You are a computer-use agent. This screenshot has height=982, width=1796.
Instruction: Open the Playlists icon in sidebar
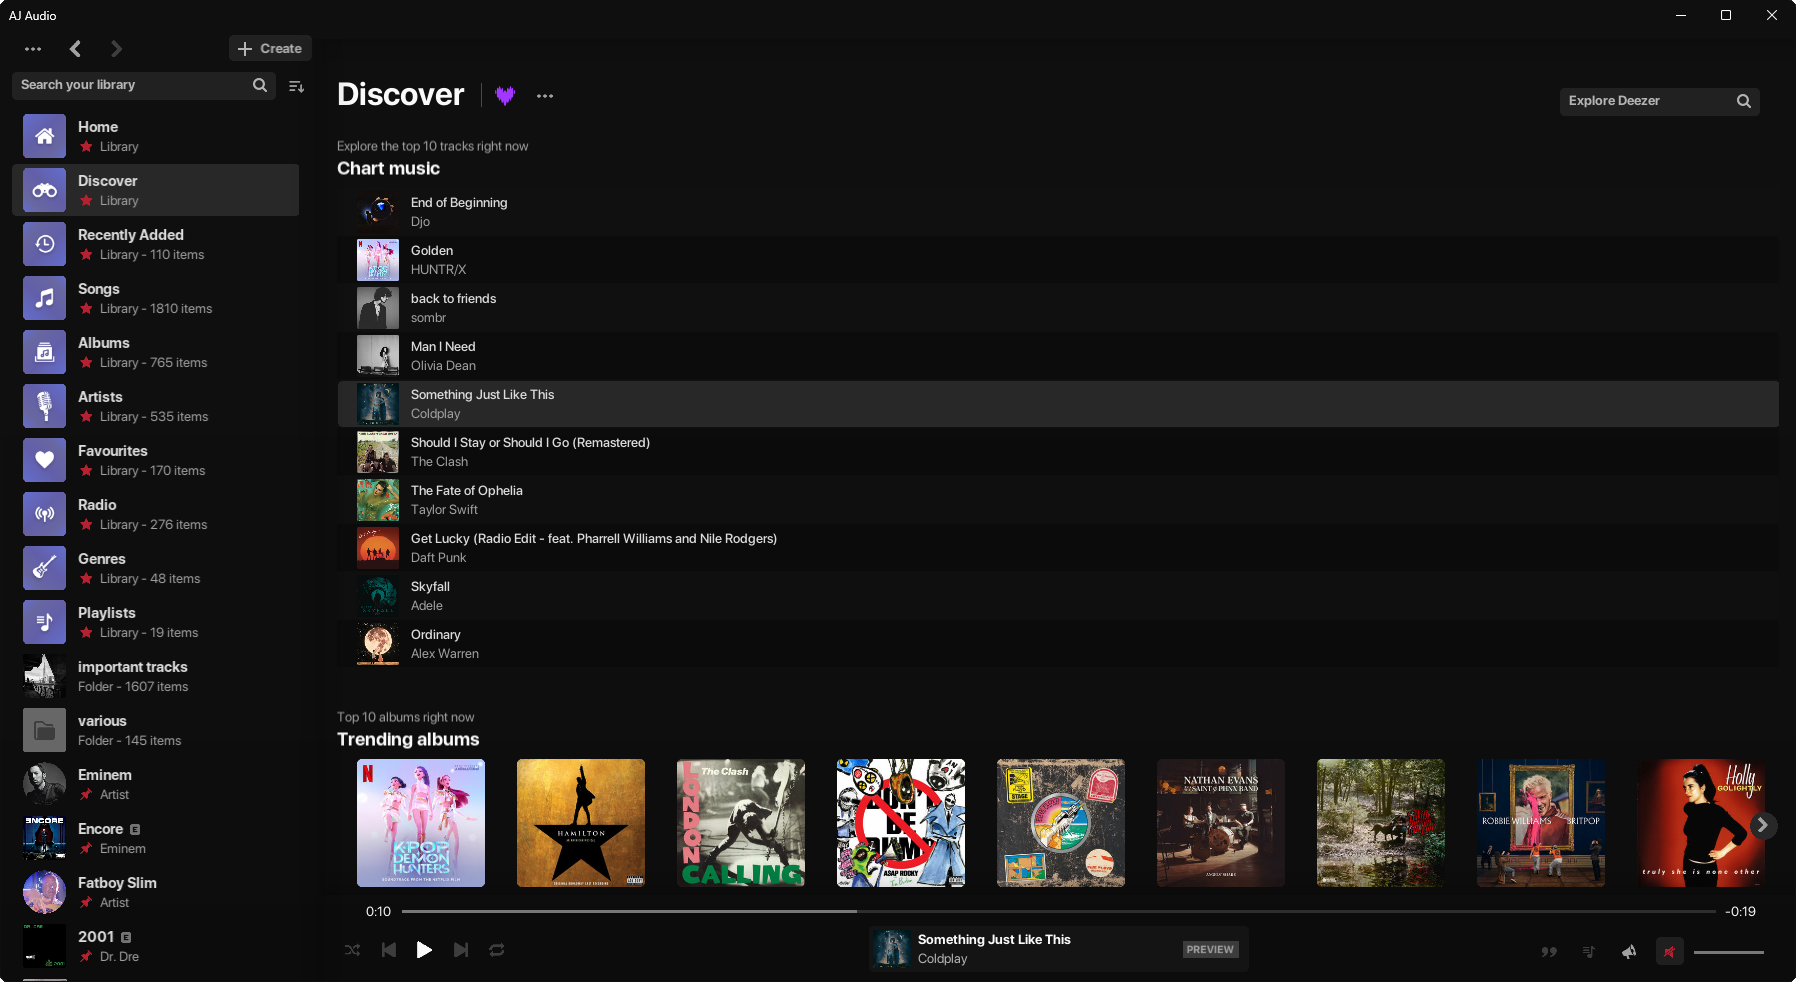point(45,622)
